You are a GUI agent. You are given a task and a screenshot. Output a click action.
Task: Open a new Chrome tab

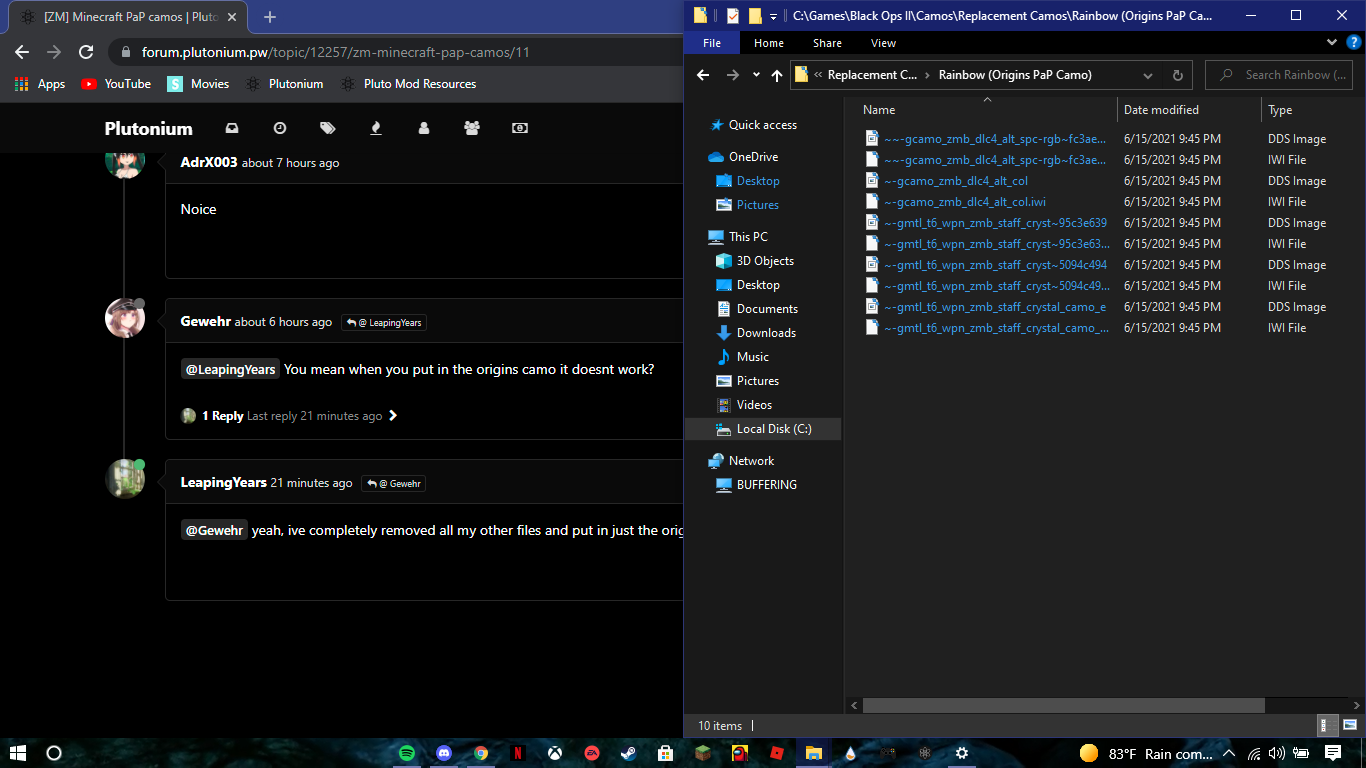pyautogui.click(x=270, y=17)
